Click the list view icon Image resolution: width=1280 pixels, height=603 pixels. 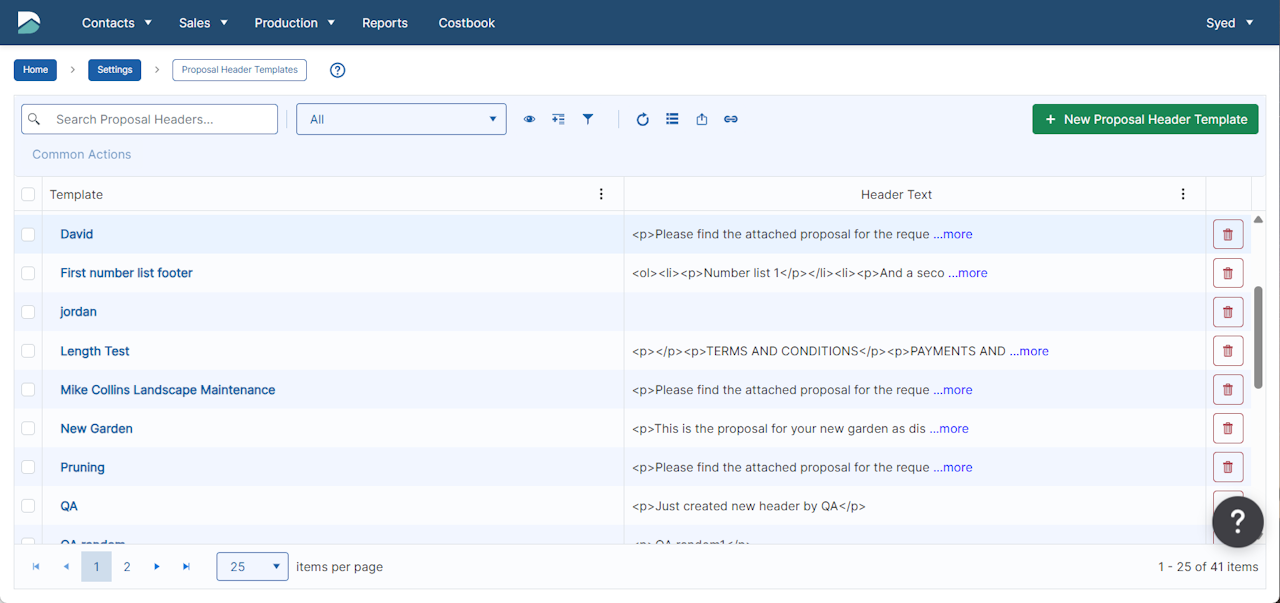coord(672,119)
